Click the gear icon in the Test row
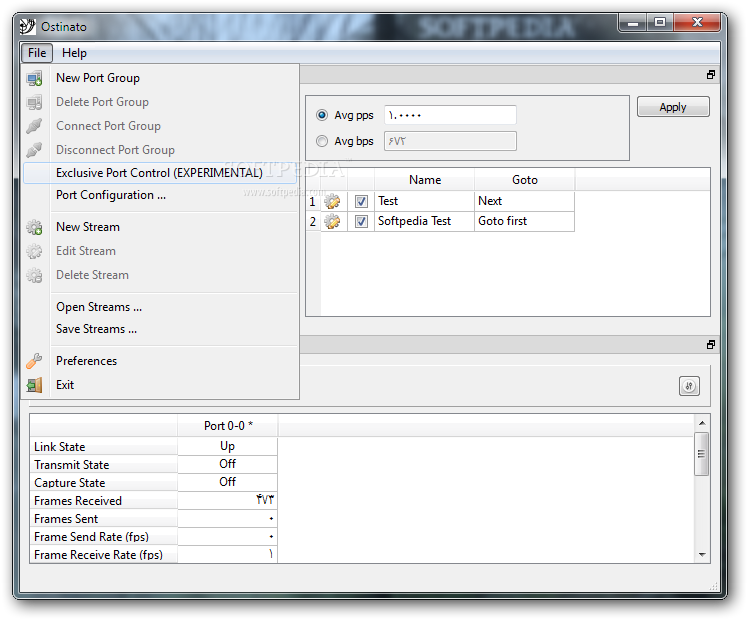The width and height of the screenshot is (748, 620). [332, 201]
